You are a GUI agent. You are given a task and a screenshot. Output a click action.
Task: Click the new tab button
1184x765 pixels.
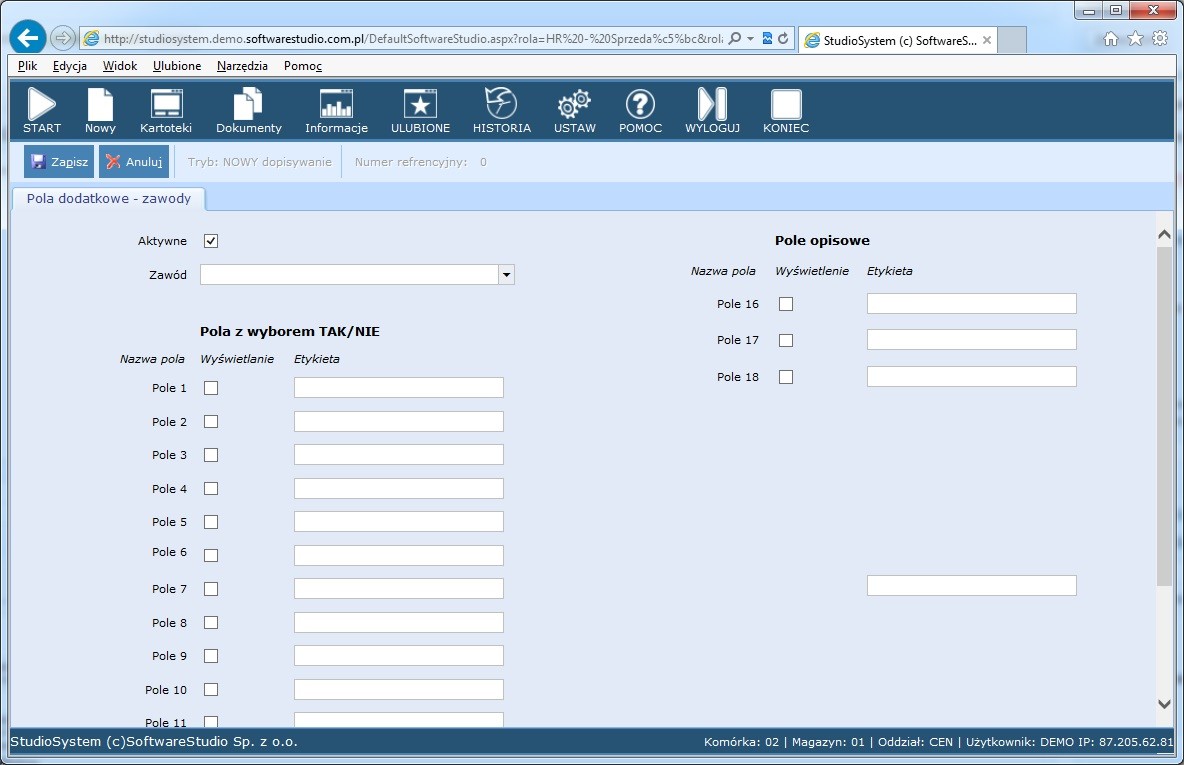pos(1012,40)
